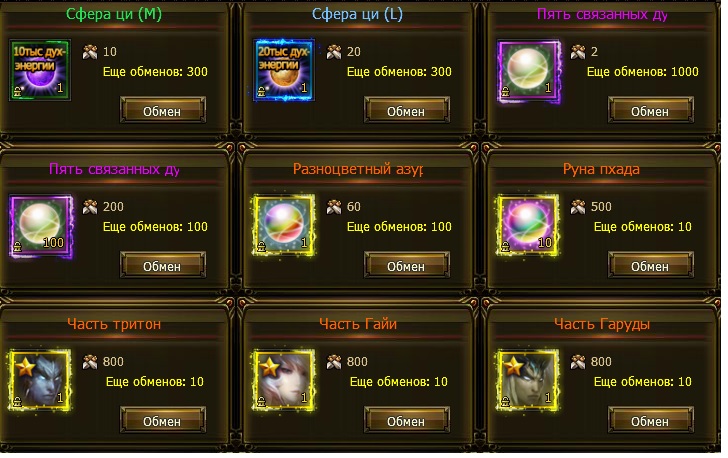Click Обмен under Часть Гаруды
Viewport: 728px width, 458px height.
coord(650,420)
